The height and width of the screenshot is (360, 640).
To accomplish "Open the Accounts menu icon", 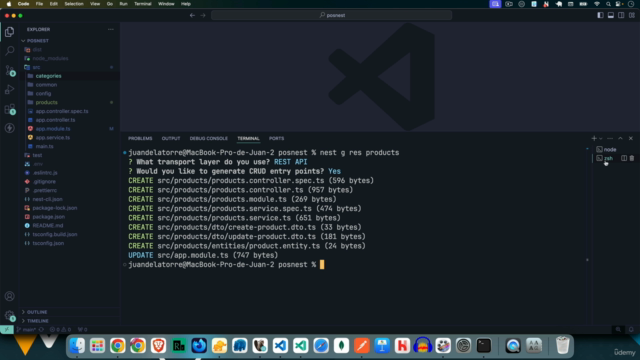I will (9, 296).
